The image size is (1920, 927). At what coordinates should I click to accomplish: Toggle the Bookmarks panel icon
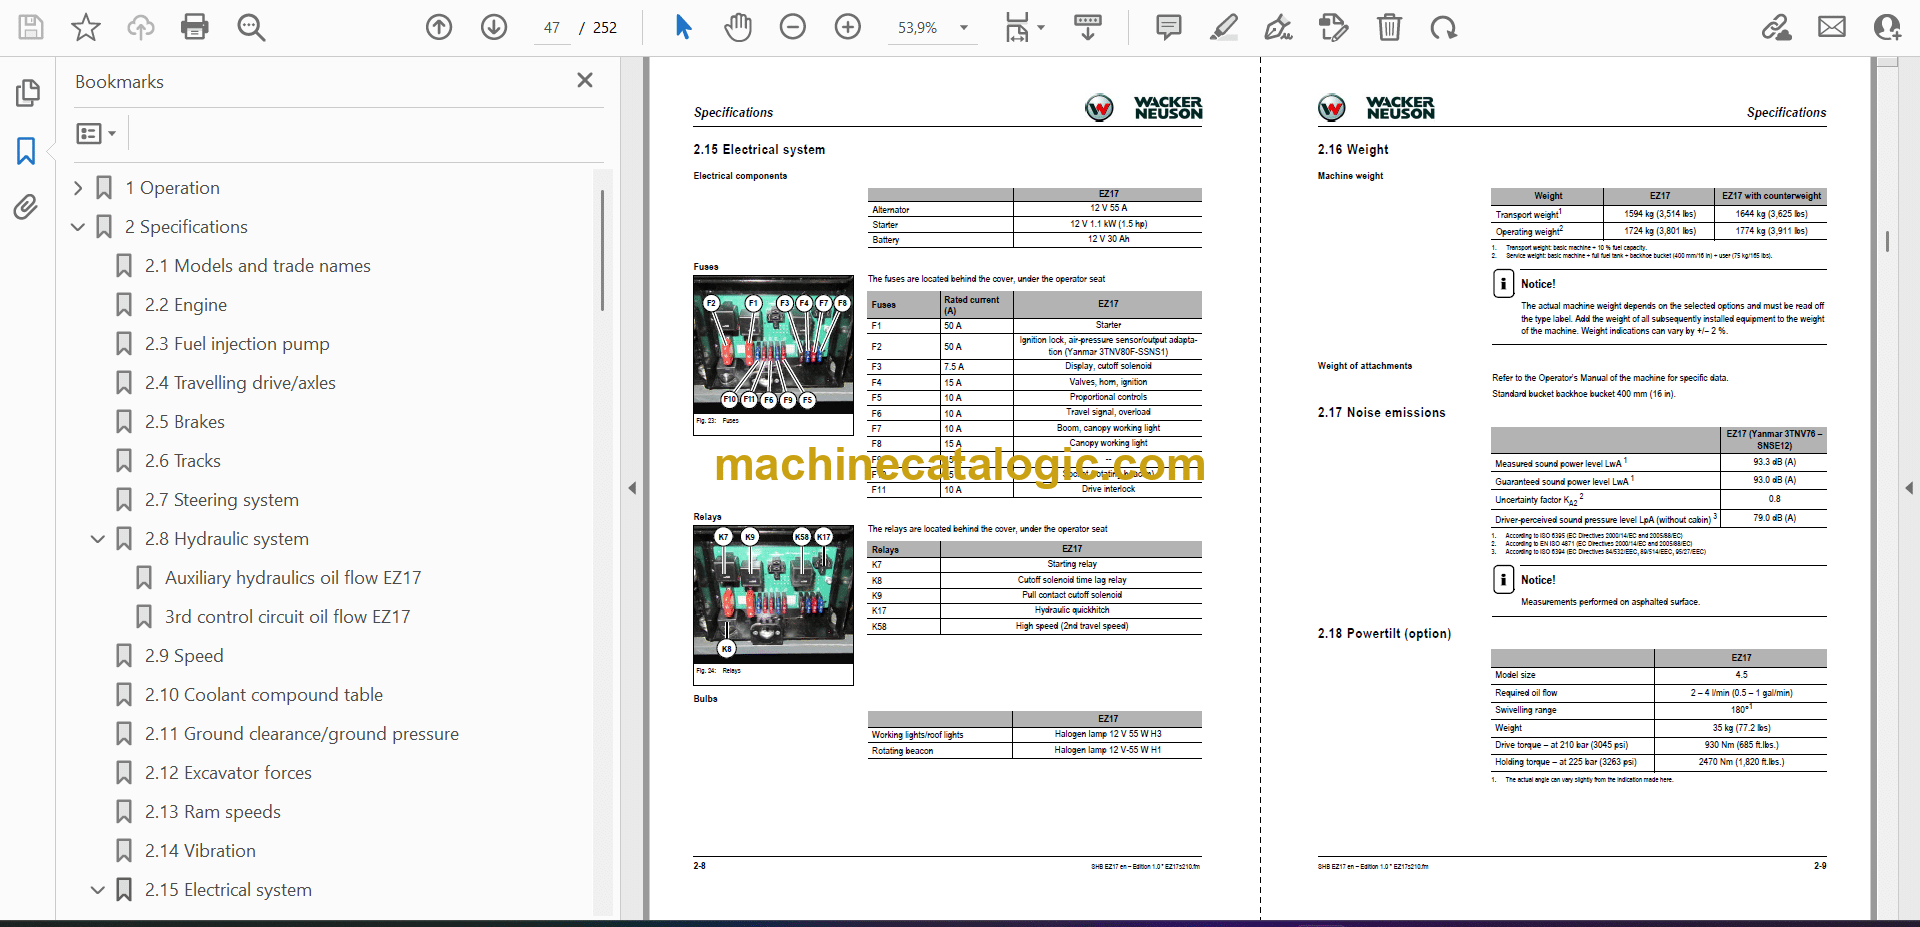(27, 151)
